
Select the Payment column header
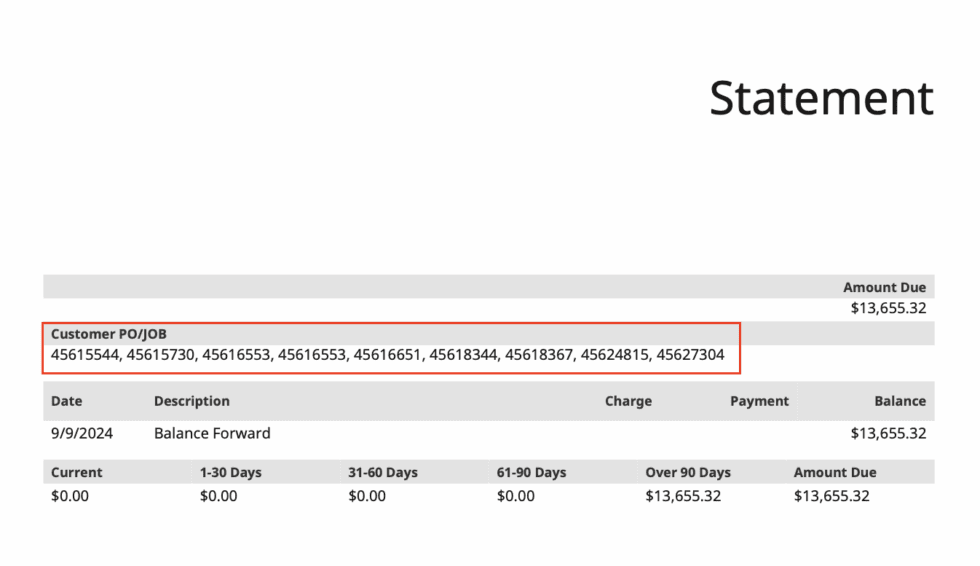759,401
